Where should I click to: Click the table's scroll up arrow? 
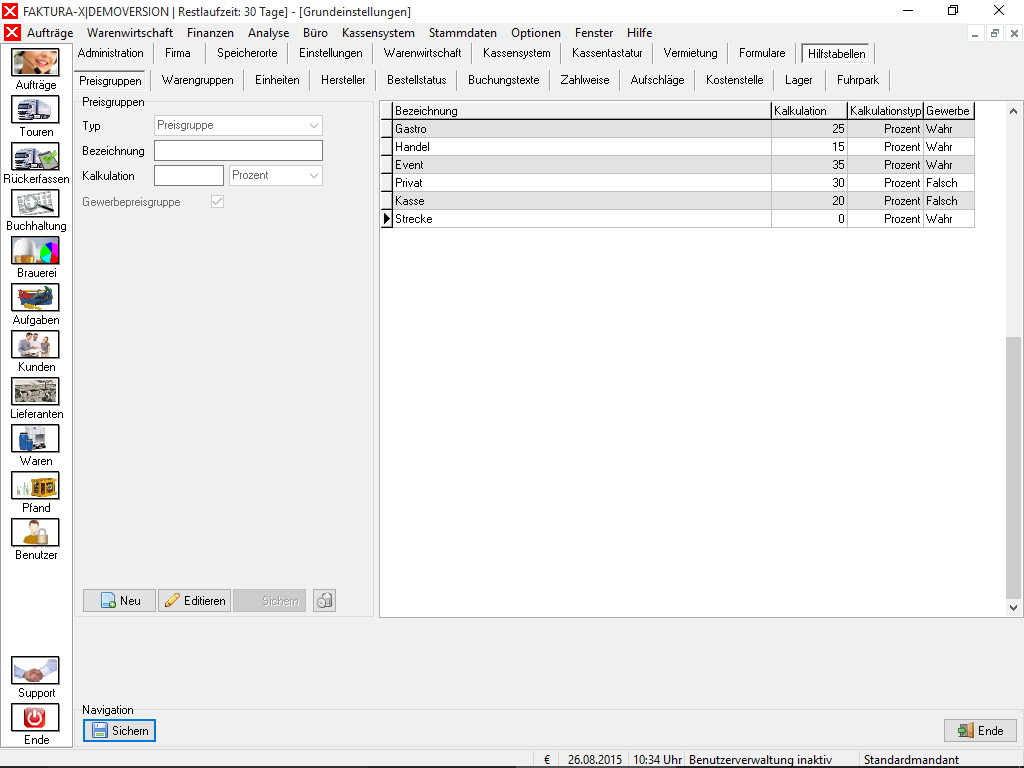click(x=1013, y=111)
